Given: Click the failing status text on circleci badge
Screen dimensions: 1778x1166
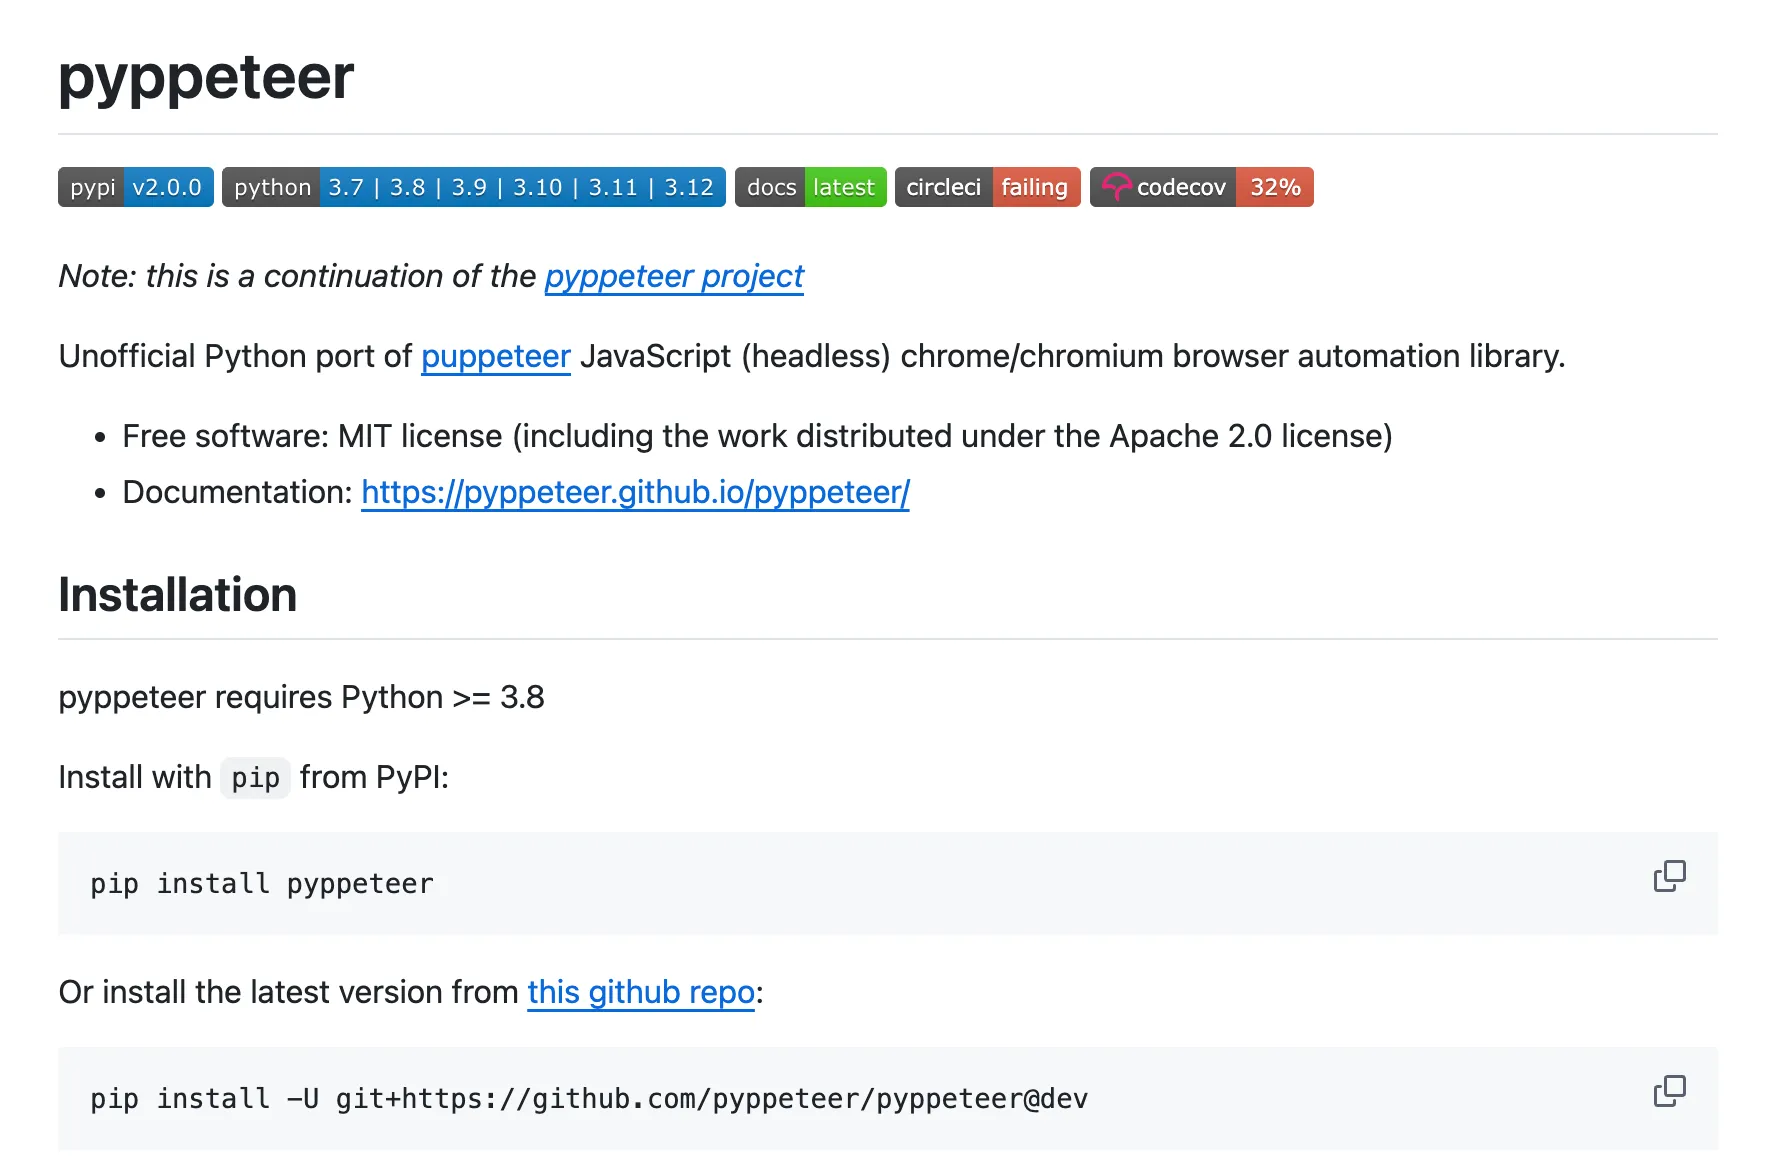Looking at the screenshot, I should [1035, 186].
